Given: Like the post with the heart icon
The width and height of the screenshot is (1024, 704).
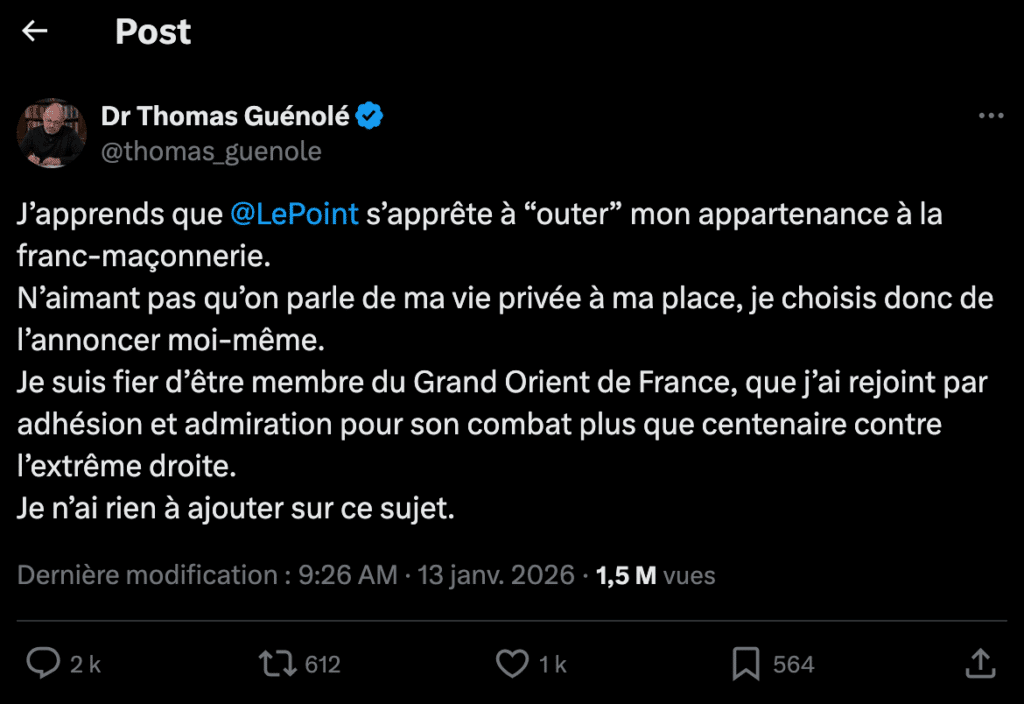Looking at the screenshot, I should coord(512,663).
